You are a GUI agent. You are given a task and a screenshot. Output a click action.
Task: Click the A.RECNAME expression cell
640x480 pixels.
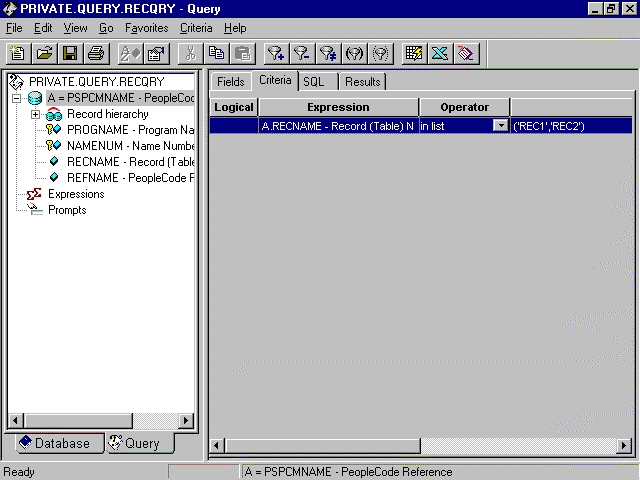coord(338,126)
